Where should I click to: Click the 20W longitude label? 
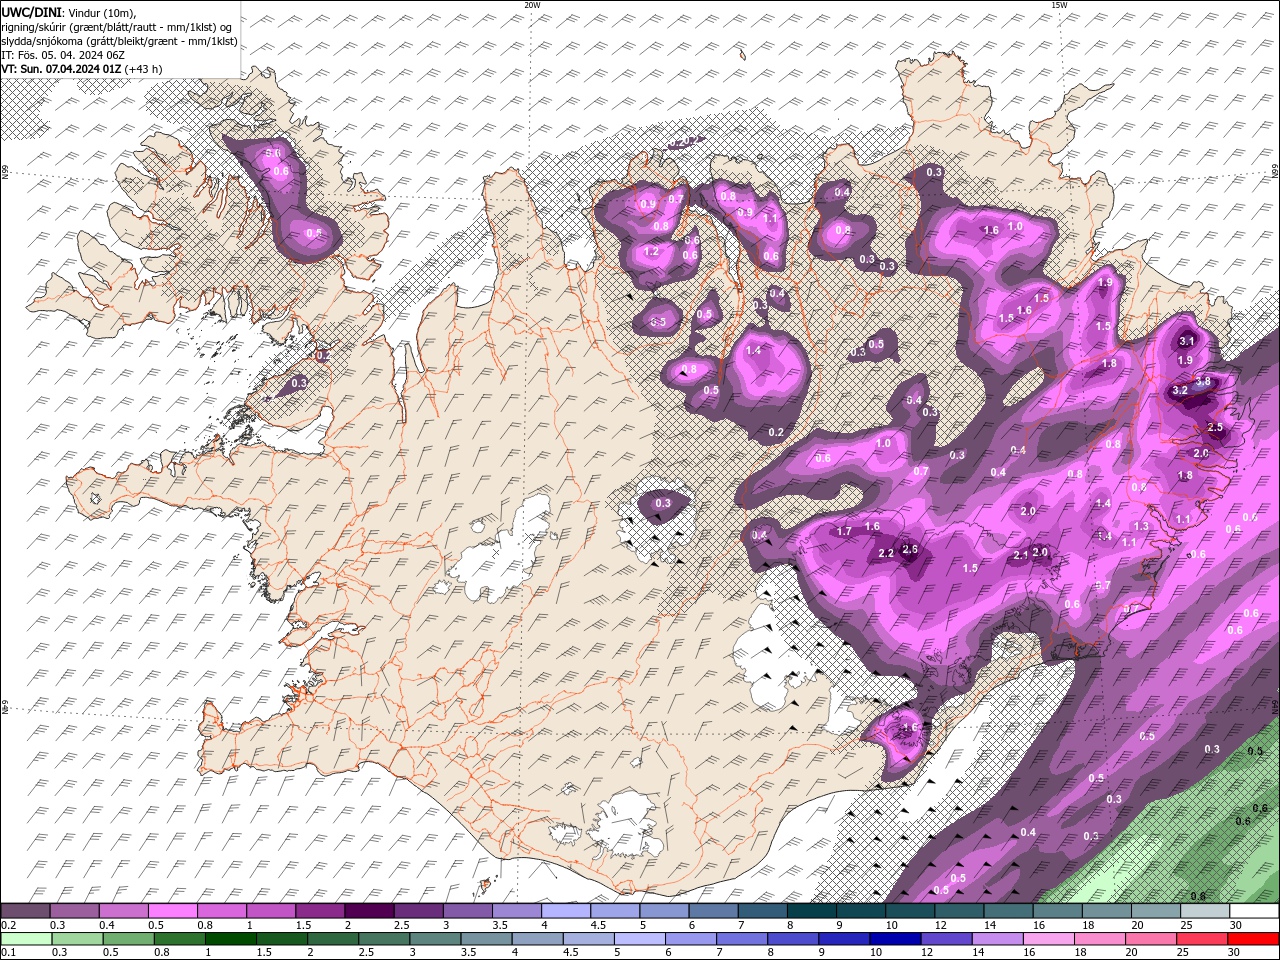[x=532, y=5]
